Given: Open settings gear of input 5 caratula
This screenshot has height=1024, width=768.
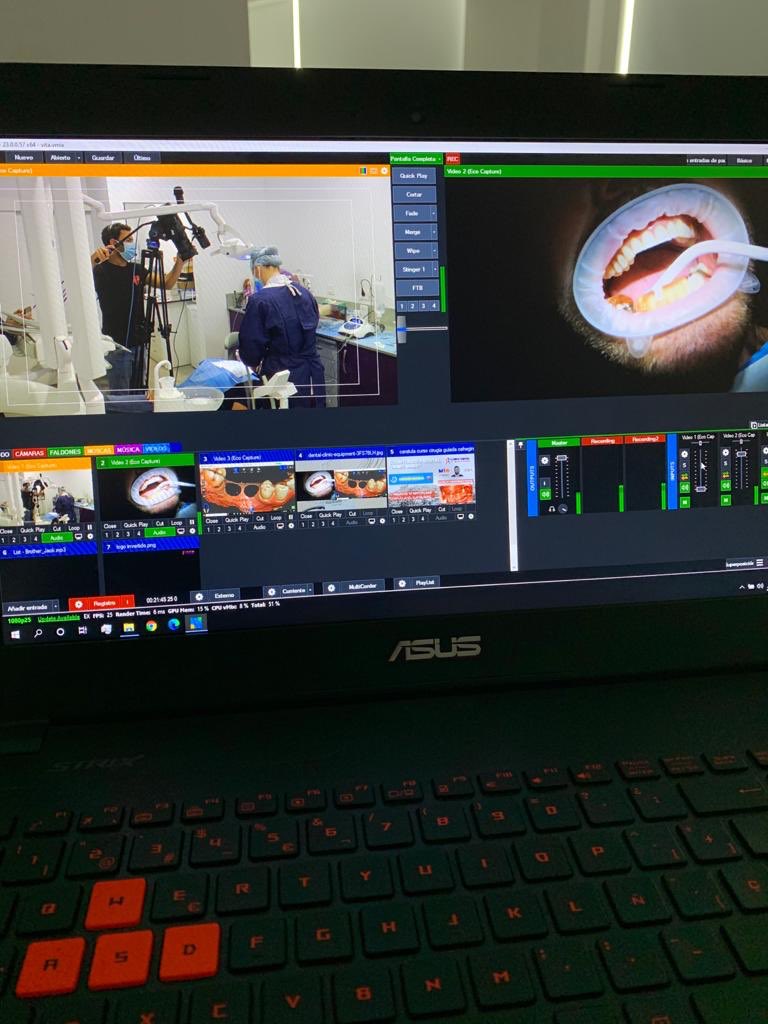Looking at the screenshot, I should (x=472, y=516).
